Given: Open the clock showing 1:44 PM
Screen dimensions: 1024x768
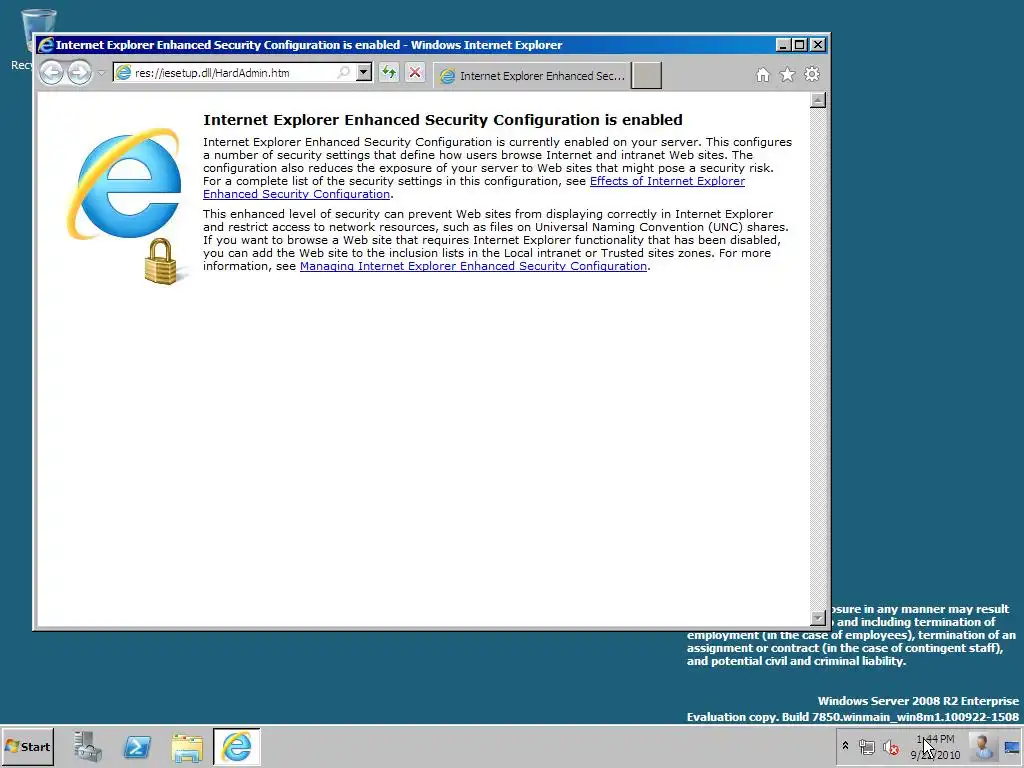Looking at the screenshot, I should click(x=935, y=746).
